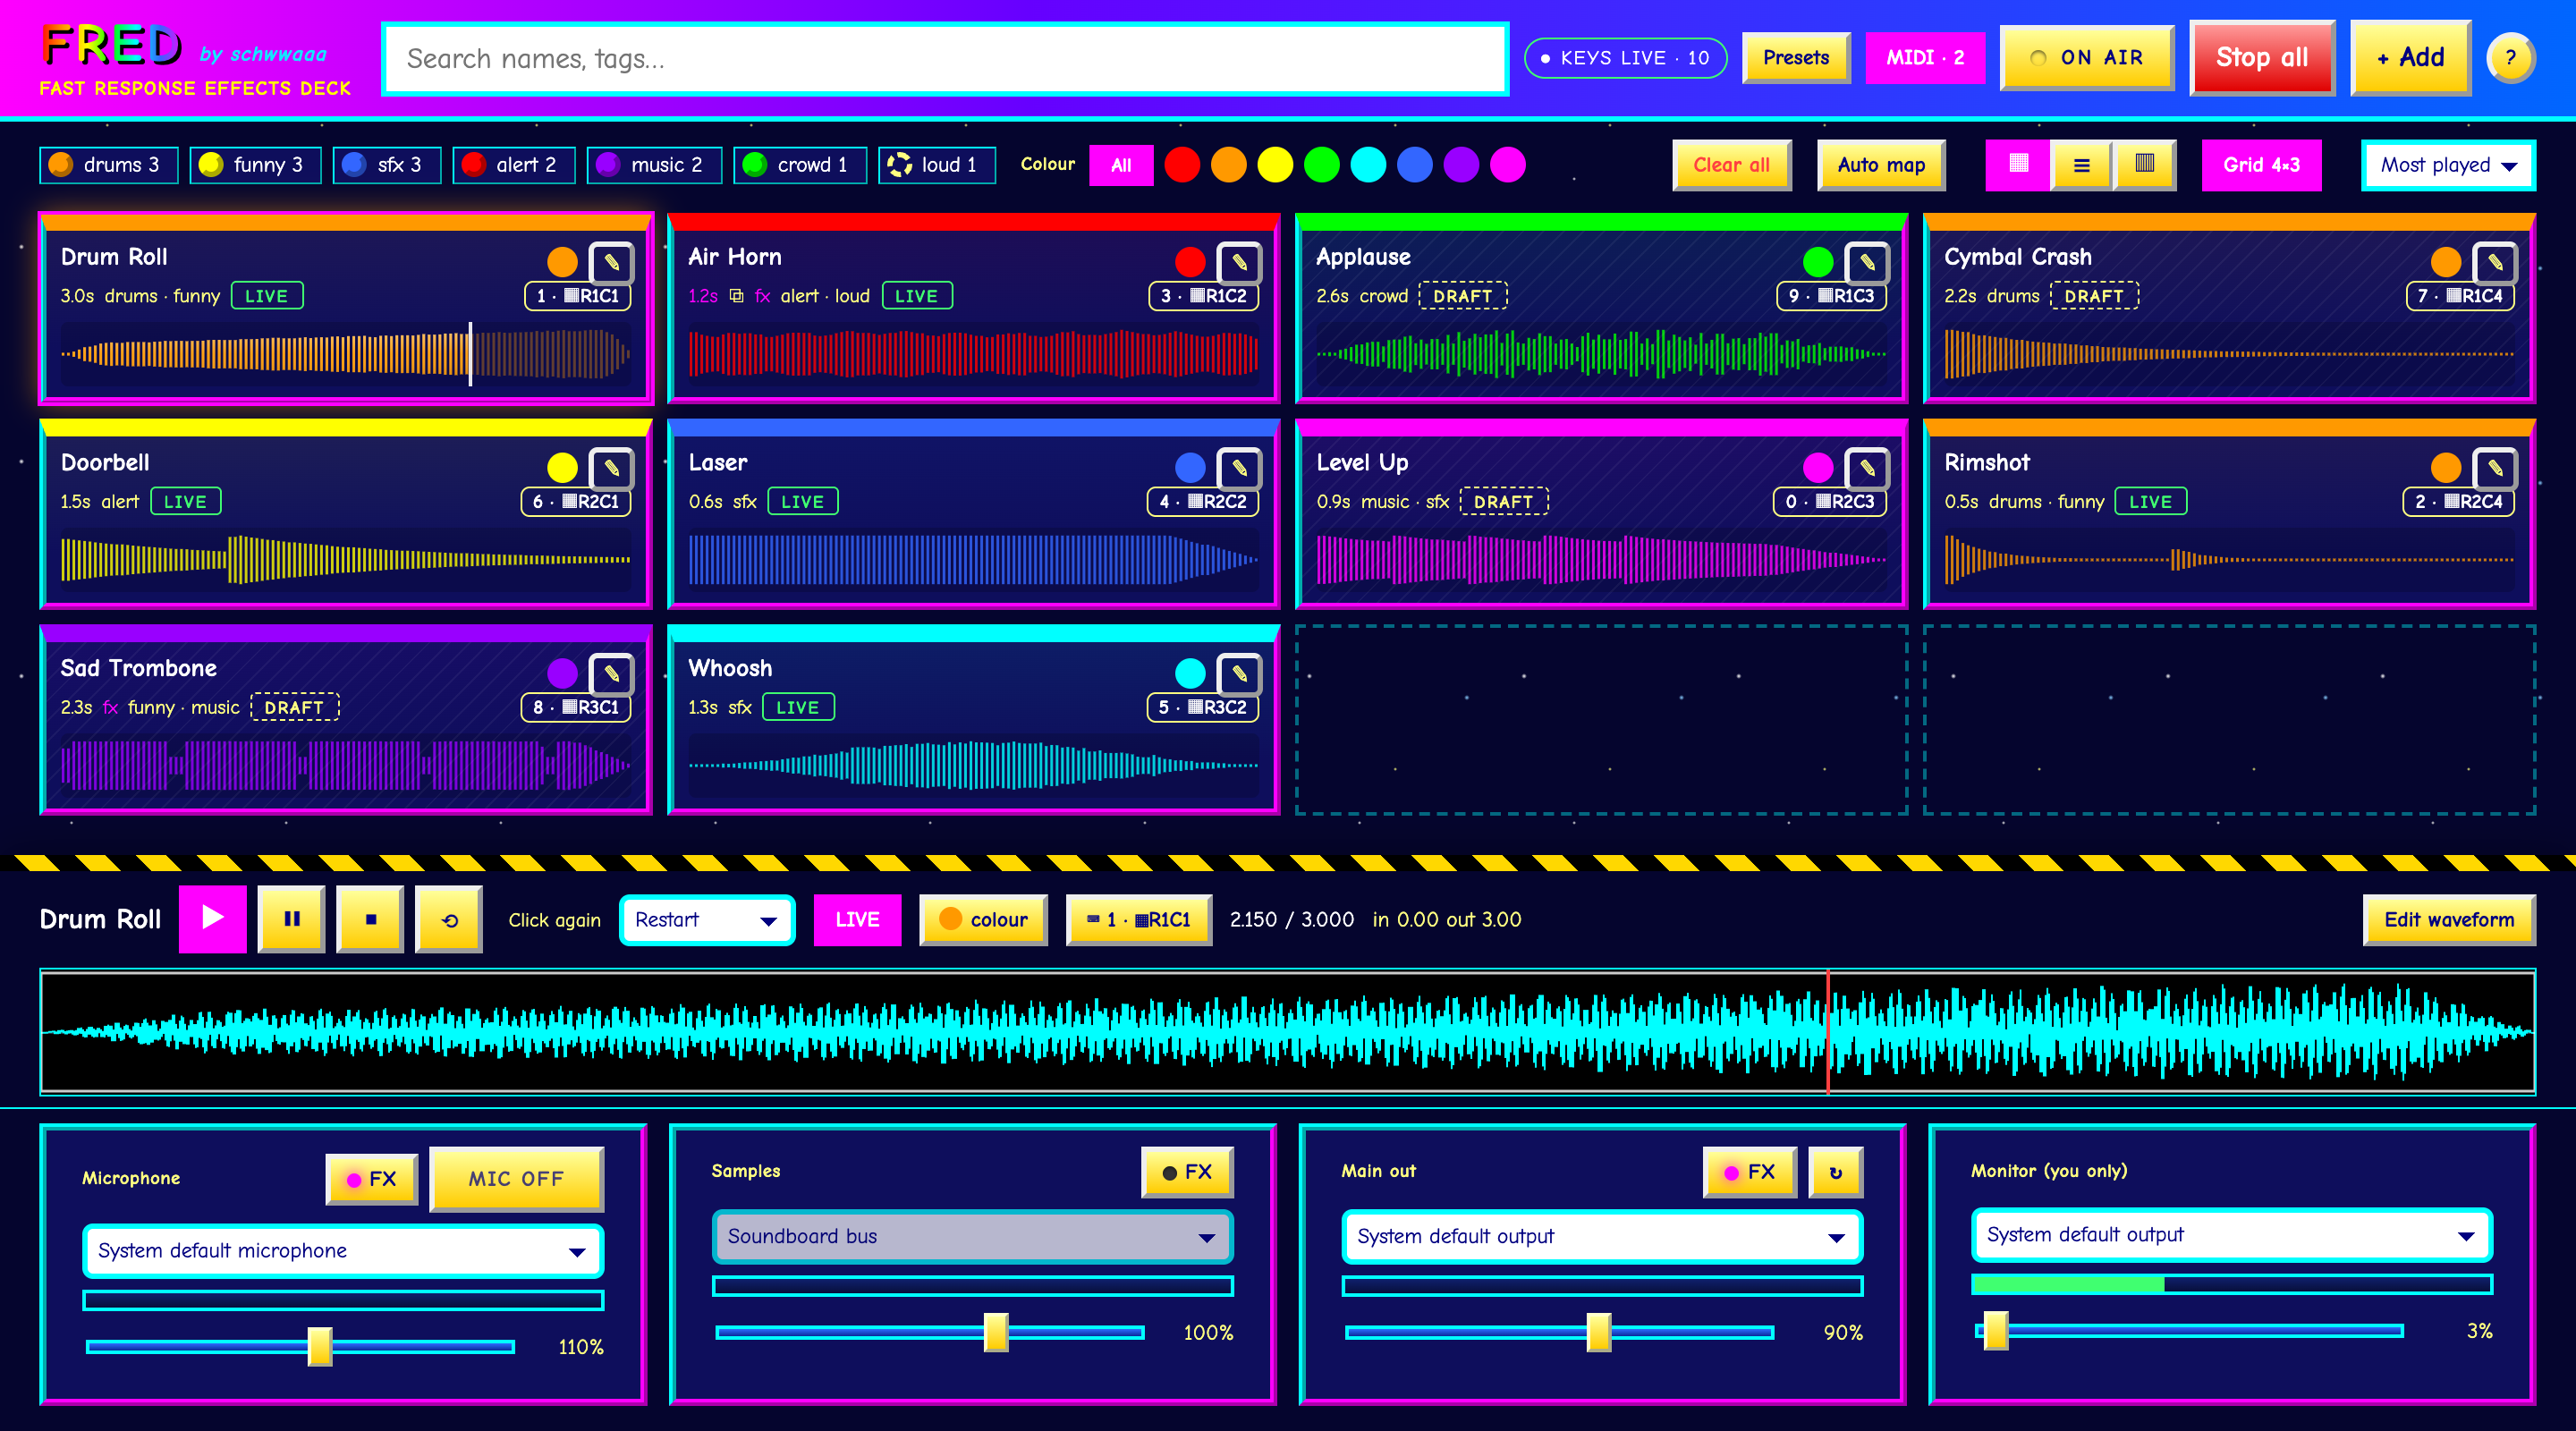Image resolution: width=2576 pixels, height=1431 pixels.
Task: Stop playback with the square button
Action: pyautogui.click(x=370, y=918)
